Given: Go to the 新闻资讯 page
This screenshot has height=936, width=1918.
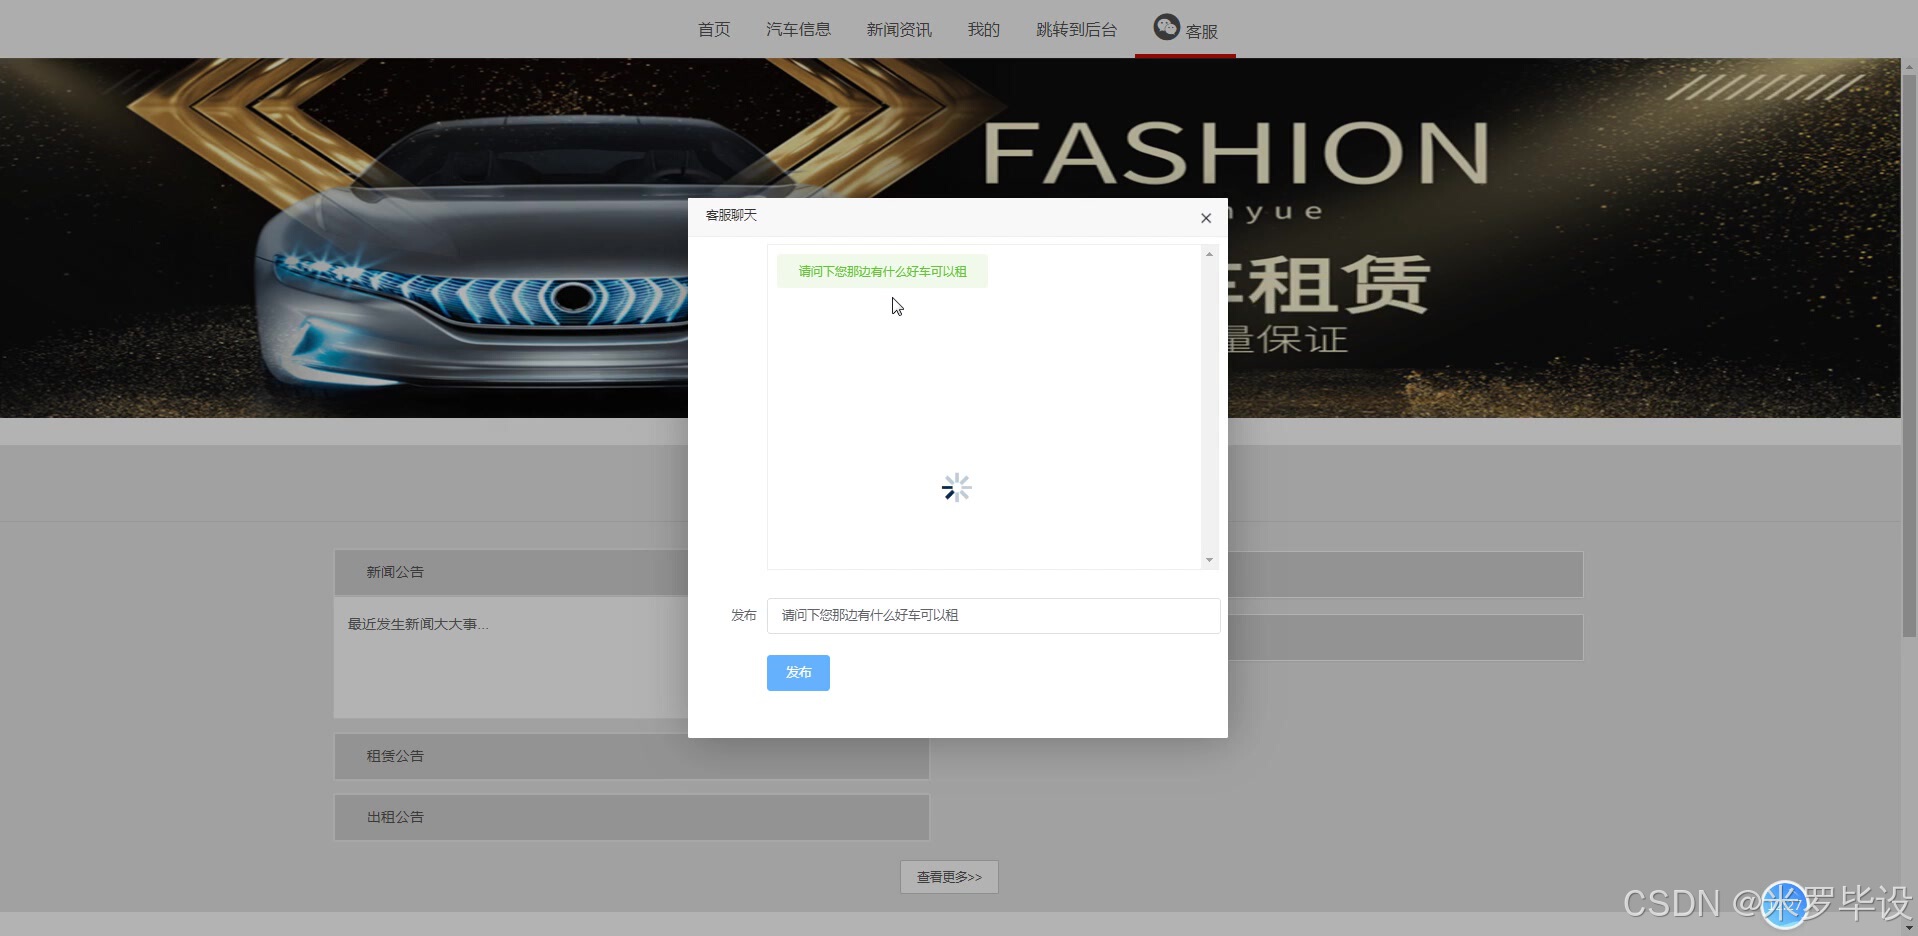Looking at the screenshot, I should [899, 30].
